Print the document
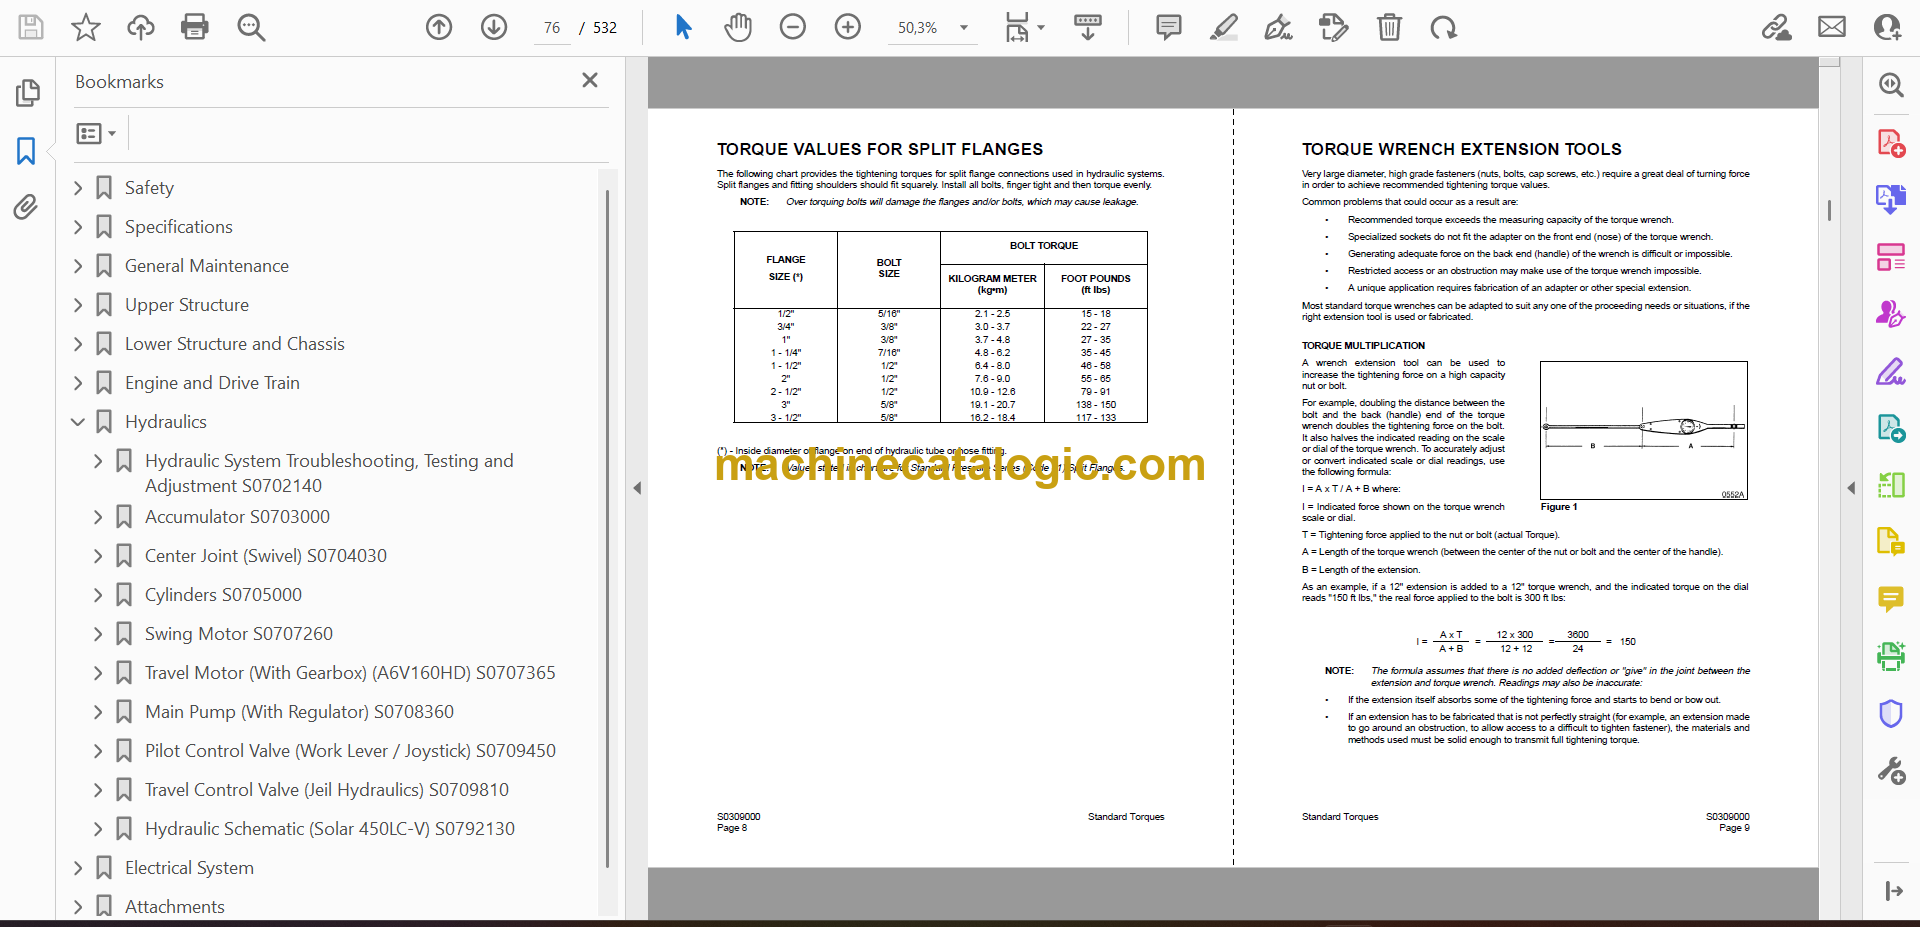The height and width of the screenshot is (927, 1920). (x=195, y=27)
